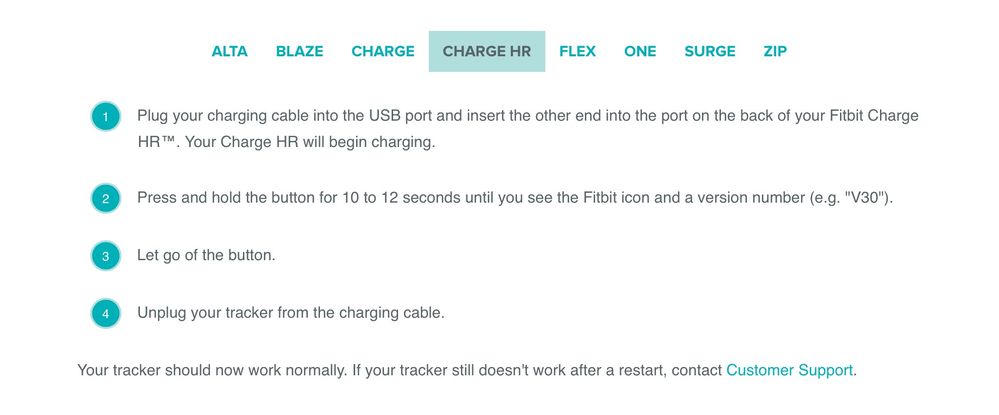Open the Customer Support link

(x=789, y=370)
